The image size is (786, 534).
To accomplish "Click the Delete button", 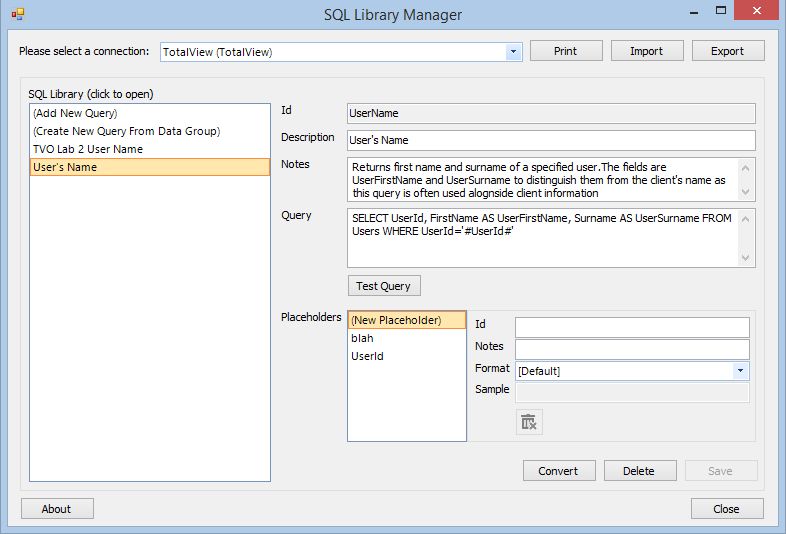I will pyautogui.click(x=640, y=471).
